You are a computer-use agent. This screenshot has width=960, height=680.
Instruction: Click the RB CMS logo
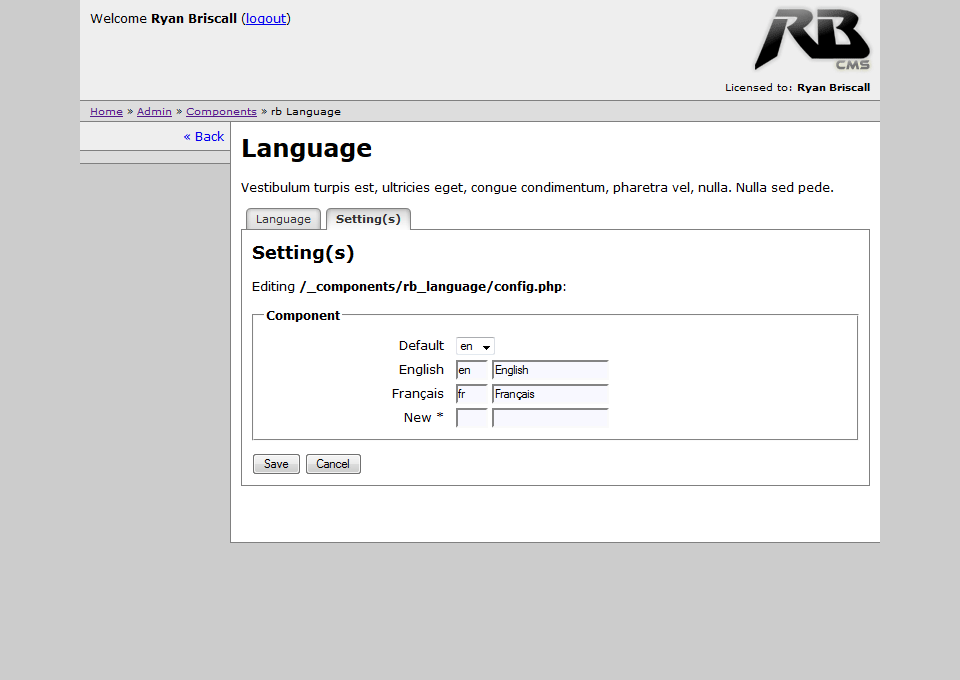click(x=812, y=40)
